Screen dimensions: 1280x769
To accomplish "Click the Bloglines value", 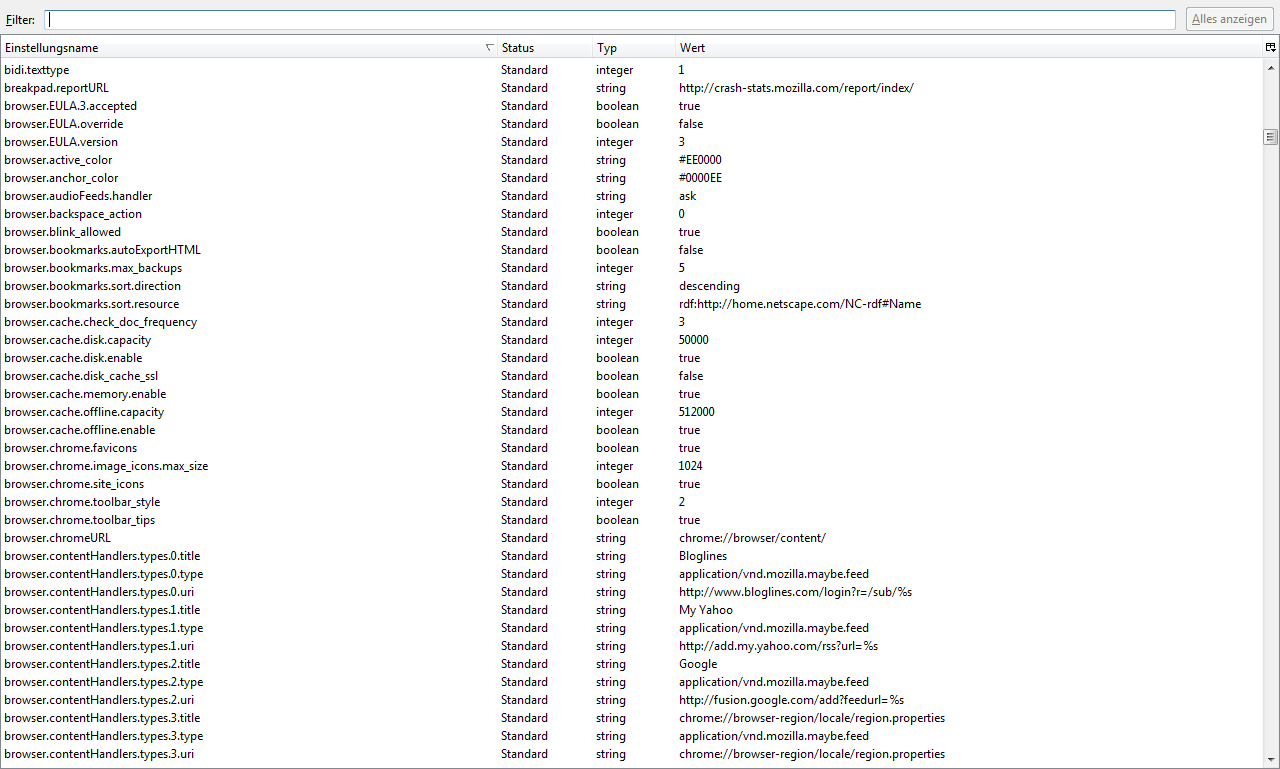I will (x=703, y=556).
